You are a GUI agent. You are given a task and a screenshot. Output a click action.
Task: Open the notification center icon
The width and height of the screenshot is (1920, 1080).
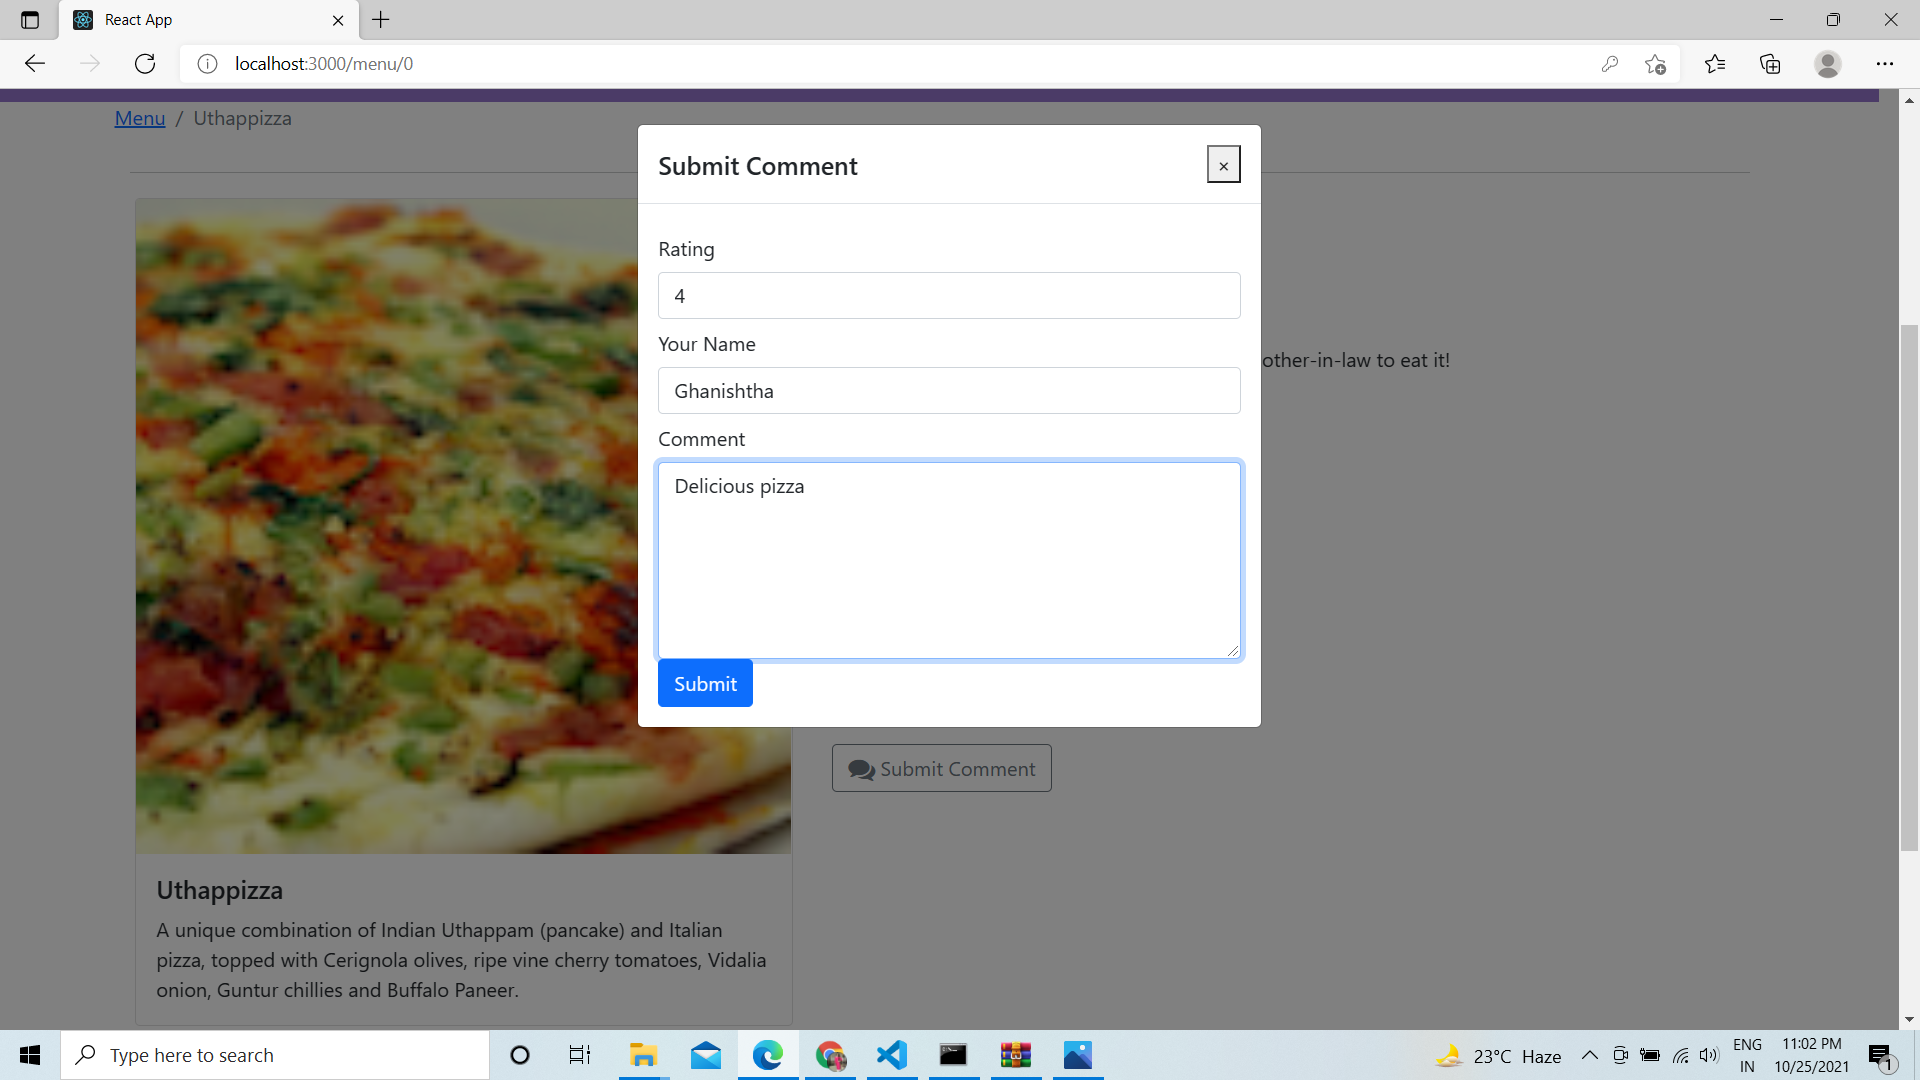pyautogui.click(x=1881, y=1056)
